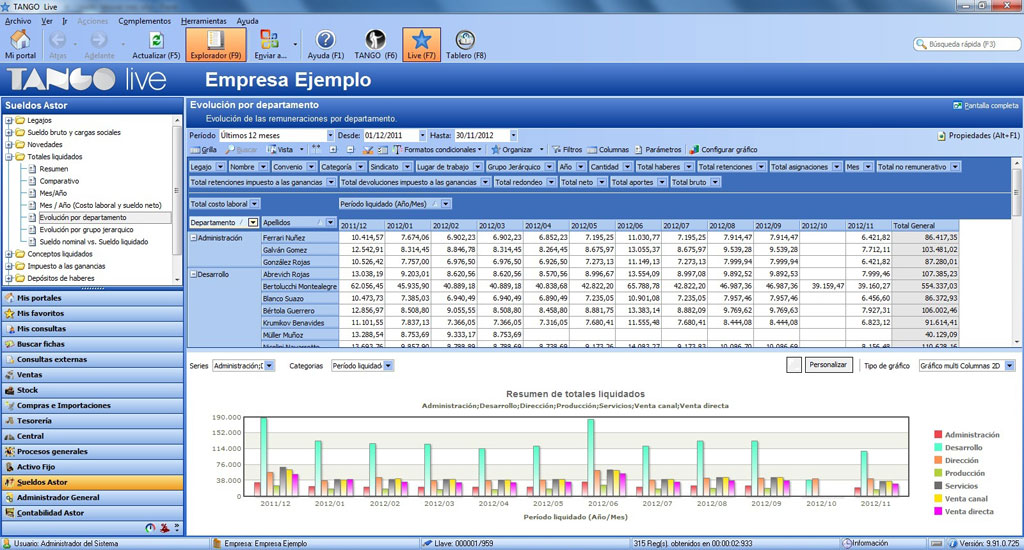
Task: Open the Complementos menu
Action: click(144, 21)
